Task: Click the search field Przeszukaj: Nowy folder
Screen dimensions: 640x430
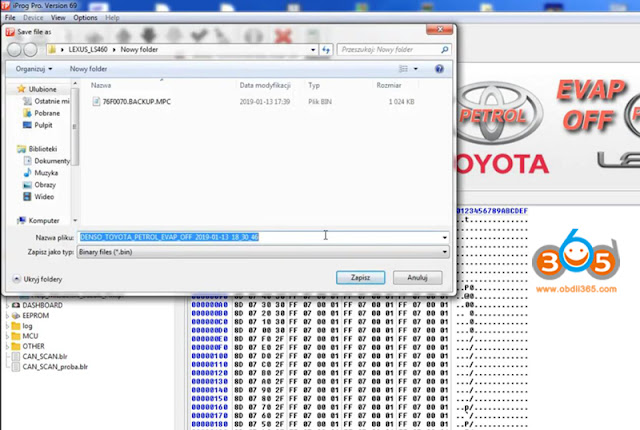Action: (x=389, y=50)
